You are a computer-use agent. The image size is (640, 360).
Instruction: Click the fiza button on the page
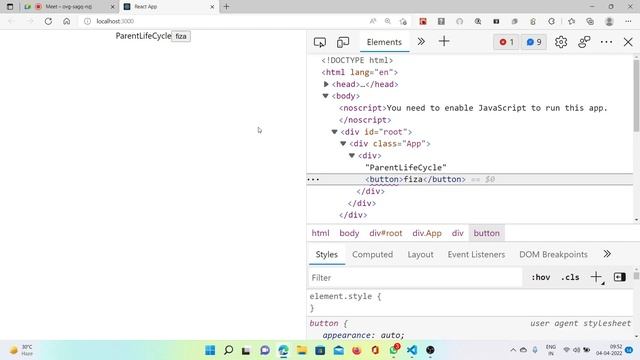coord(181,36)
